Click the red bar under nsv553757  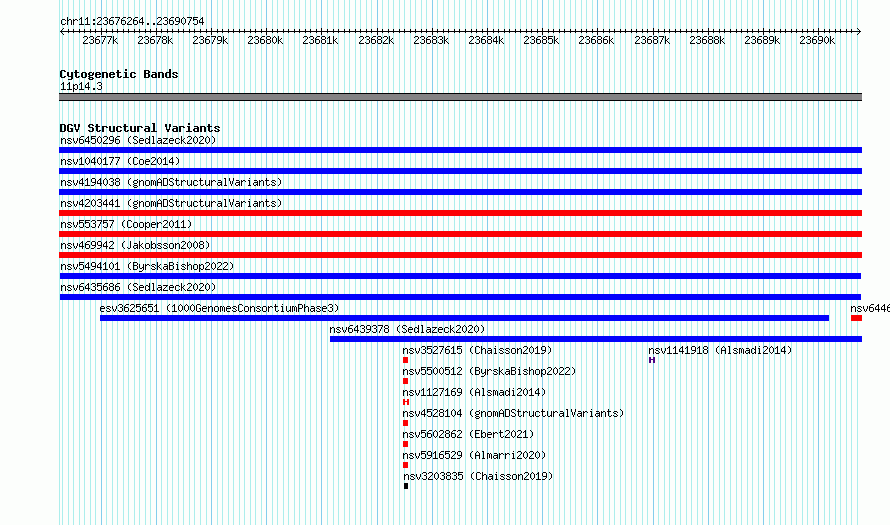coord(460,234)
